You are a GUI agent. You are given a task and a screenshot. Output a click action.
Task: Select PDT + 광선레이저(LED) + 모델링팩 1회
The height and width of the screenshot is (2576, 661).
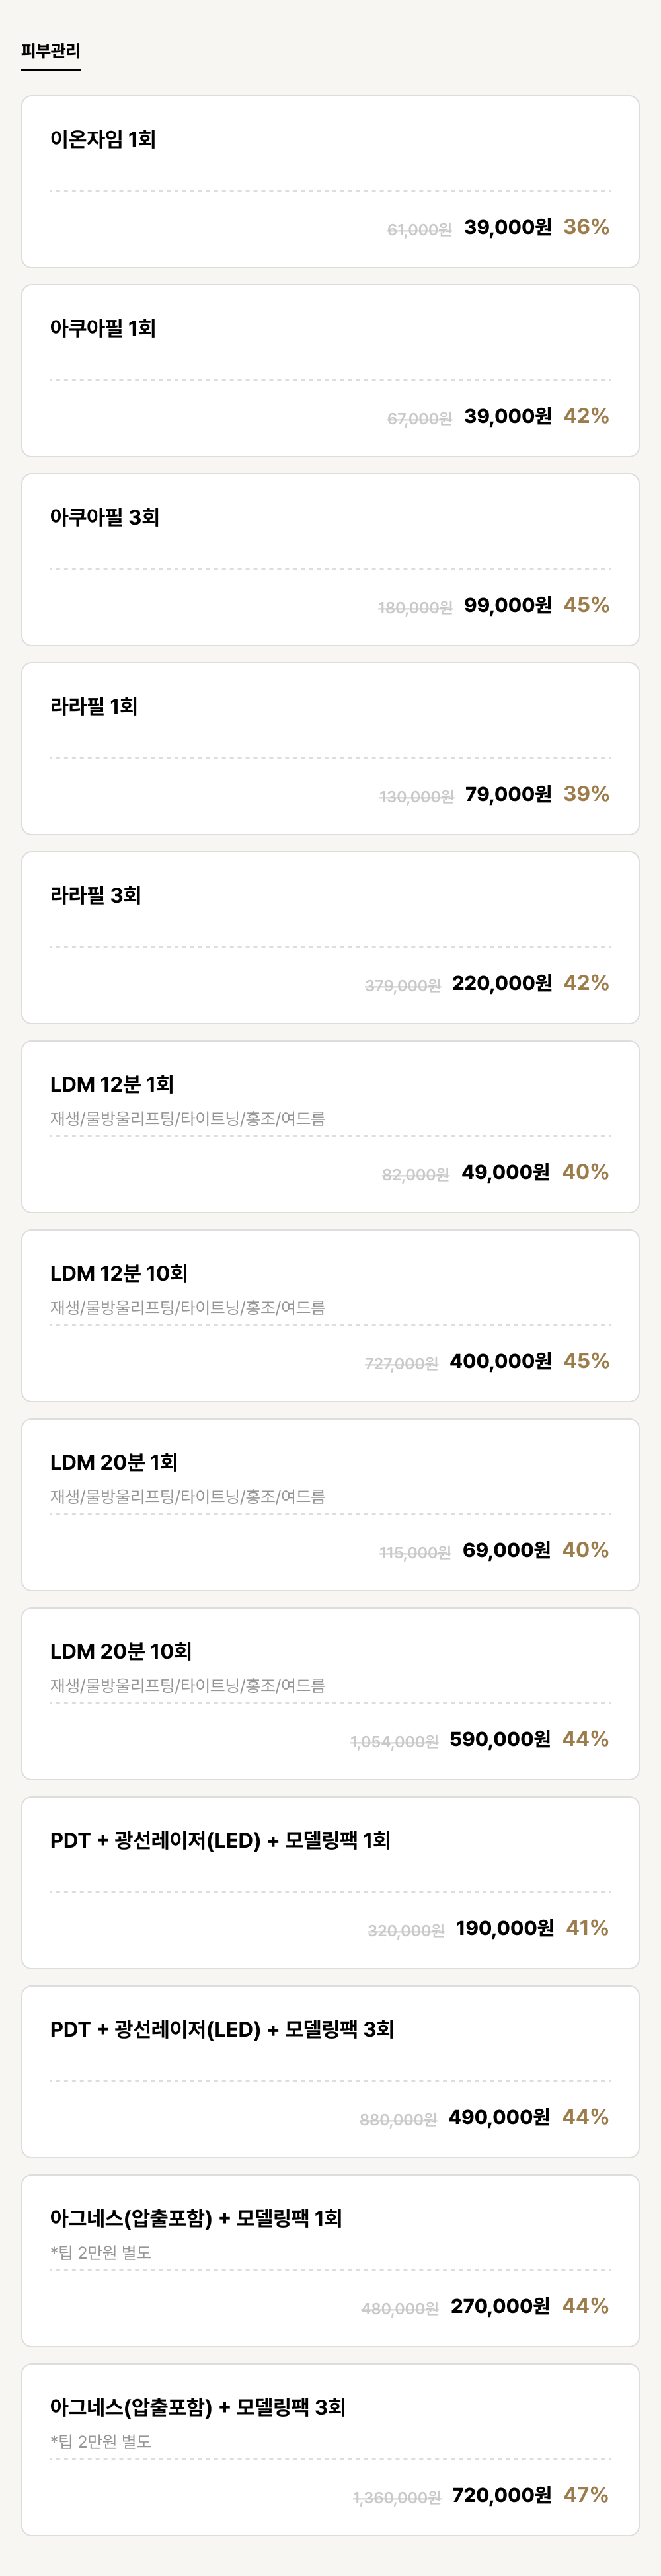tap(330, 1883)
